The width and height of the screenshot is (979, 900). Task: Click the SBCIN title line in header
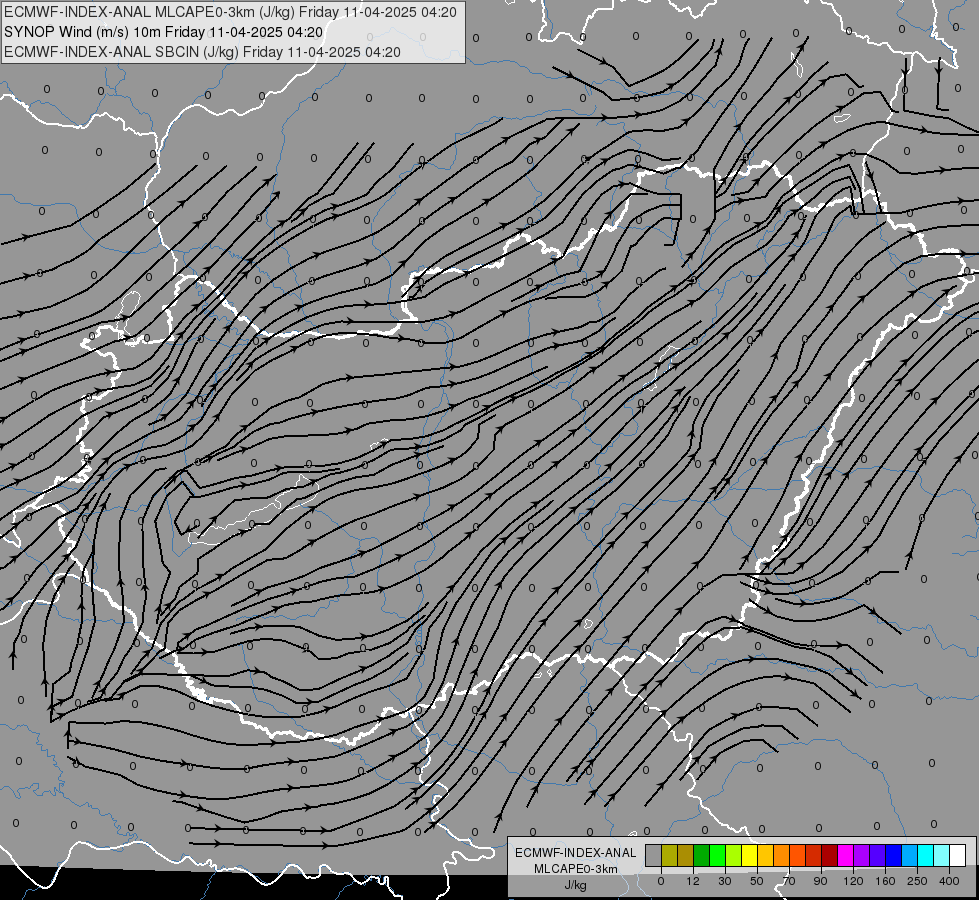coord(202,52)
